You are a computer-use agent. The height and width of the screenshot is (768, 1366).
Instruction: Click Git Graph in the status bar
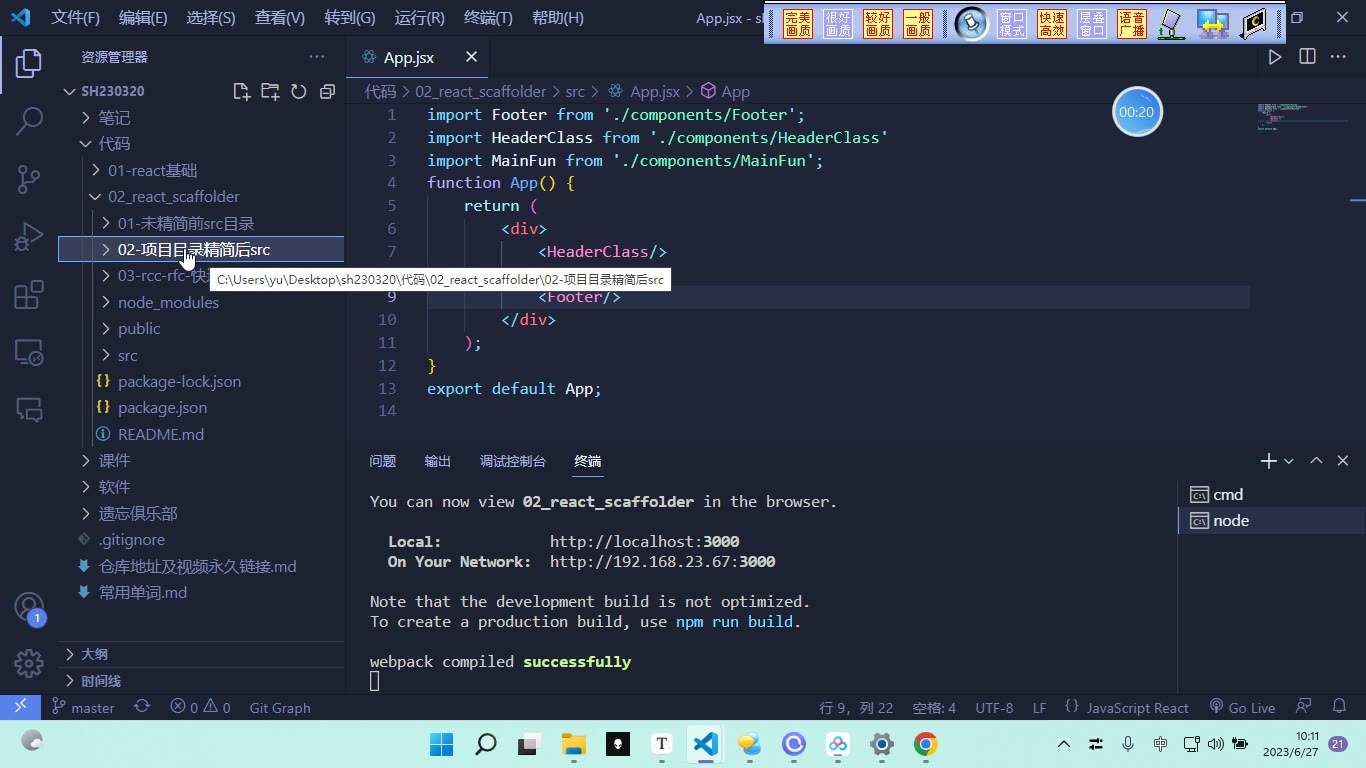pos(280,707)
